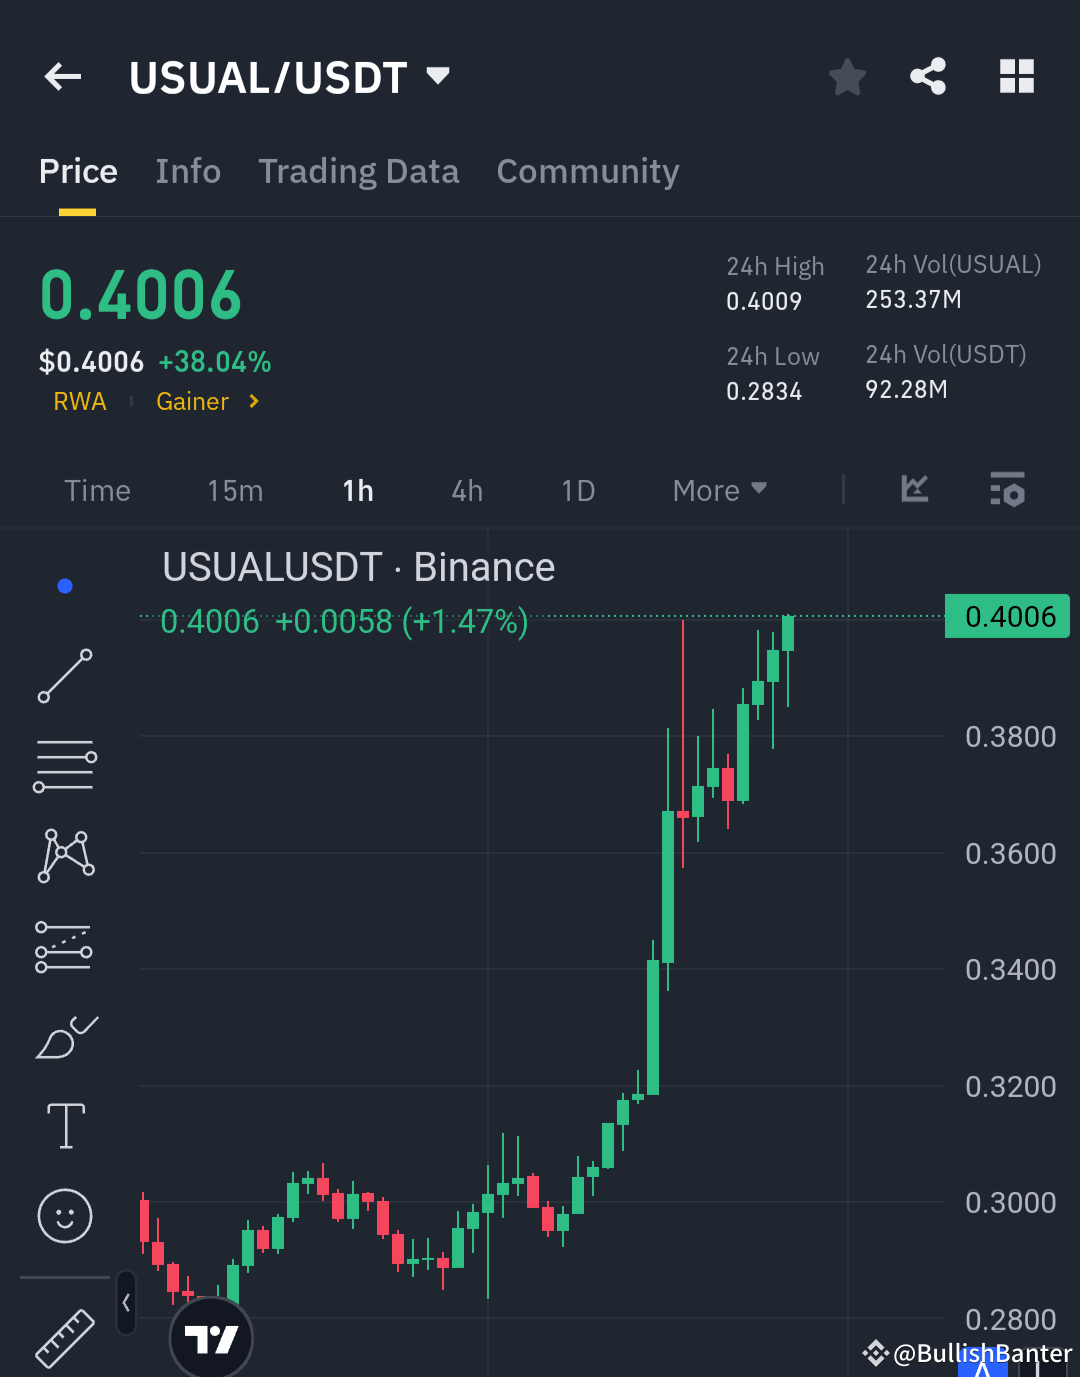Share the USUAL/USDT chart
Image resolution: width=1080 pixels, height=1377 pixels.
point(928,76)
